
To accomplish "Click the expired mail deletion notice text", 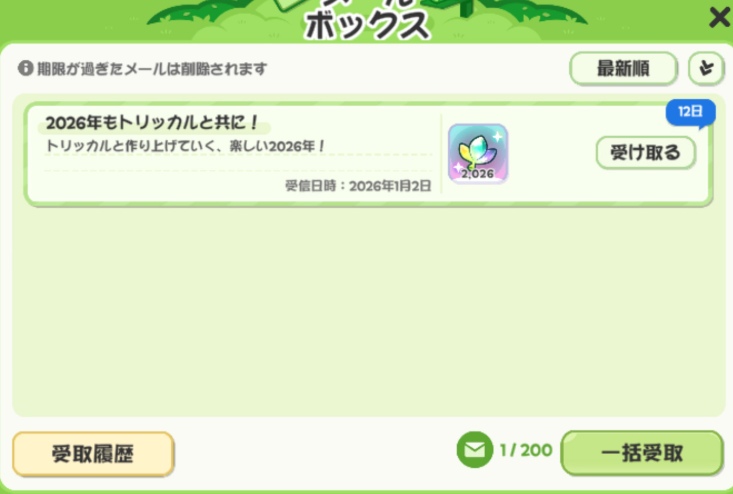I will click(152, 69).
